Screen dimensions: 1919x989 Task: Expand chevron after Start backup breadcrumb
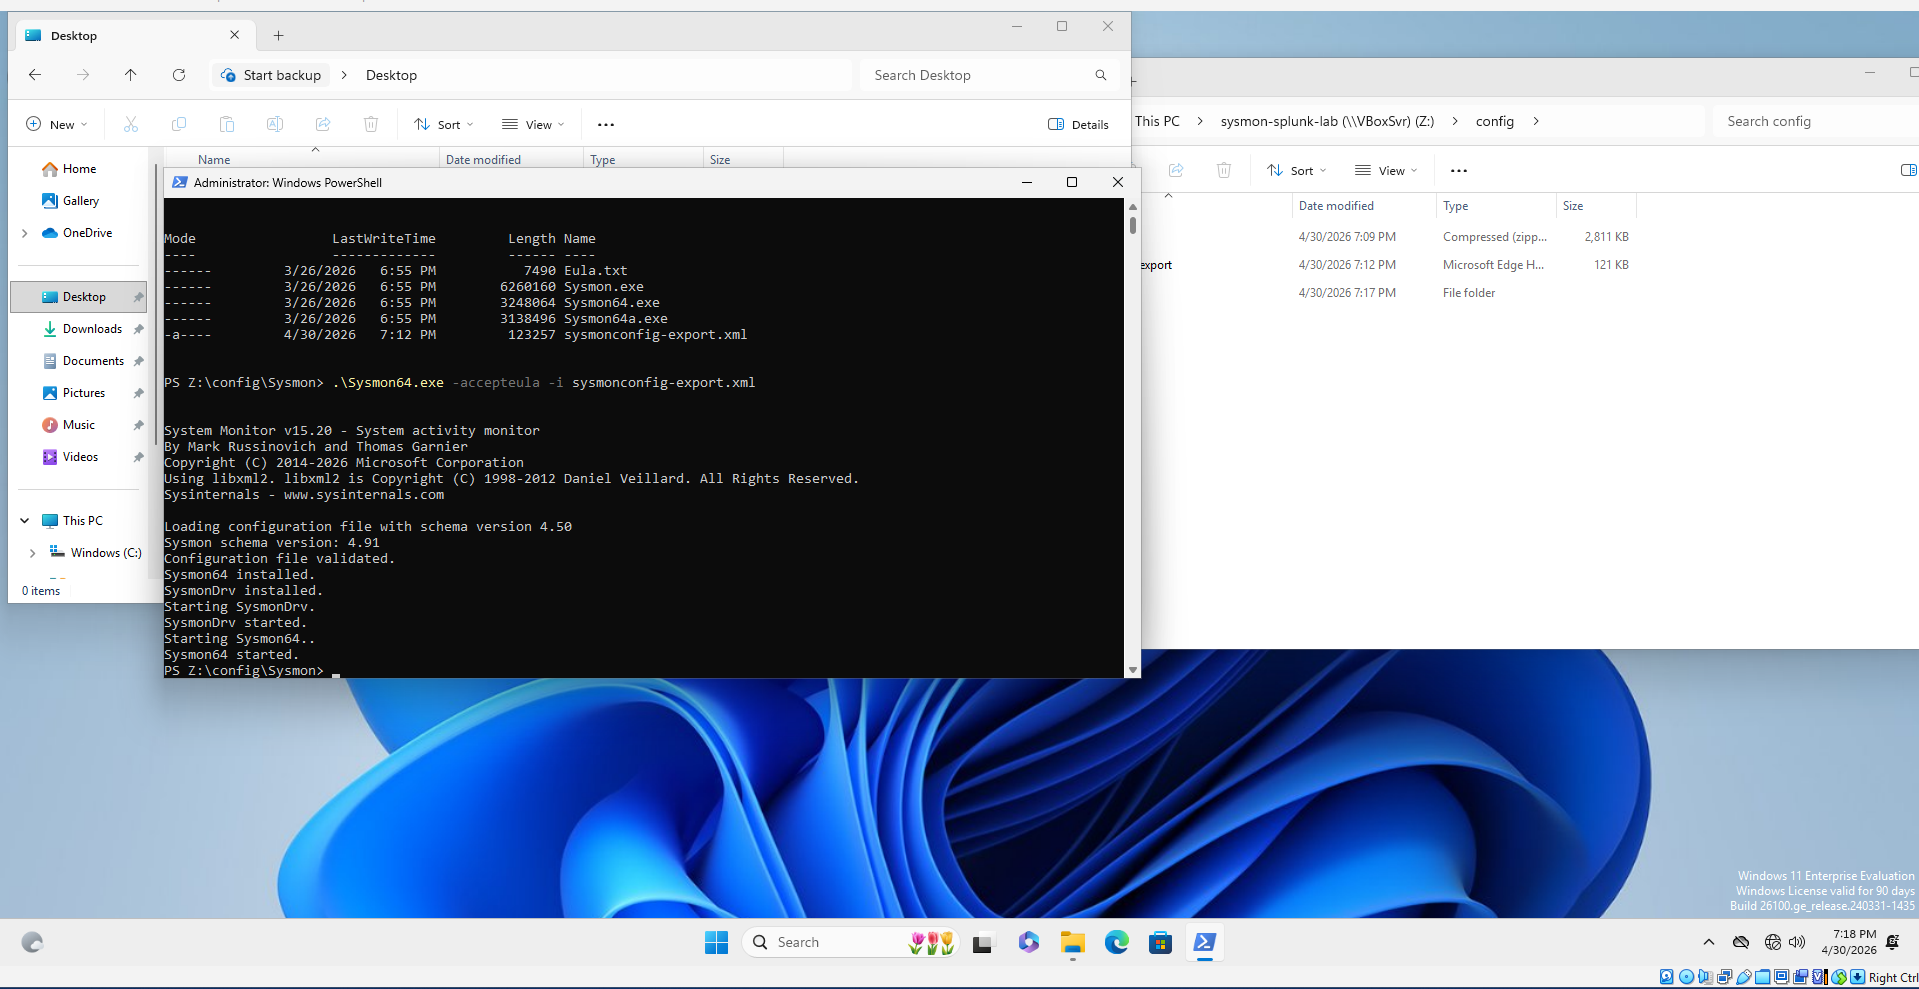click(x=344, y=75)
